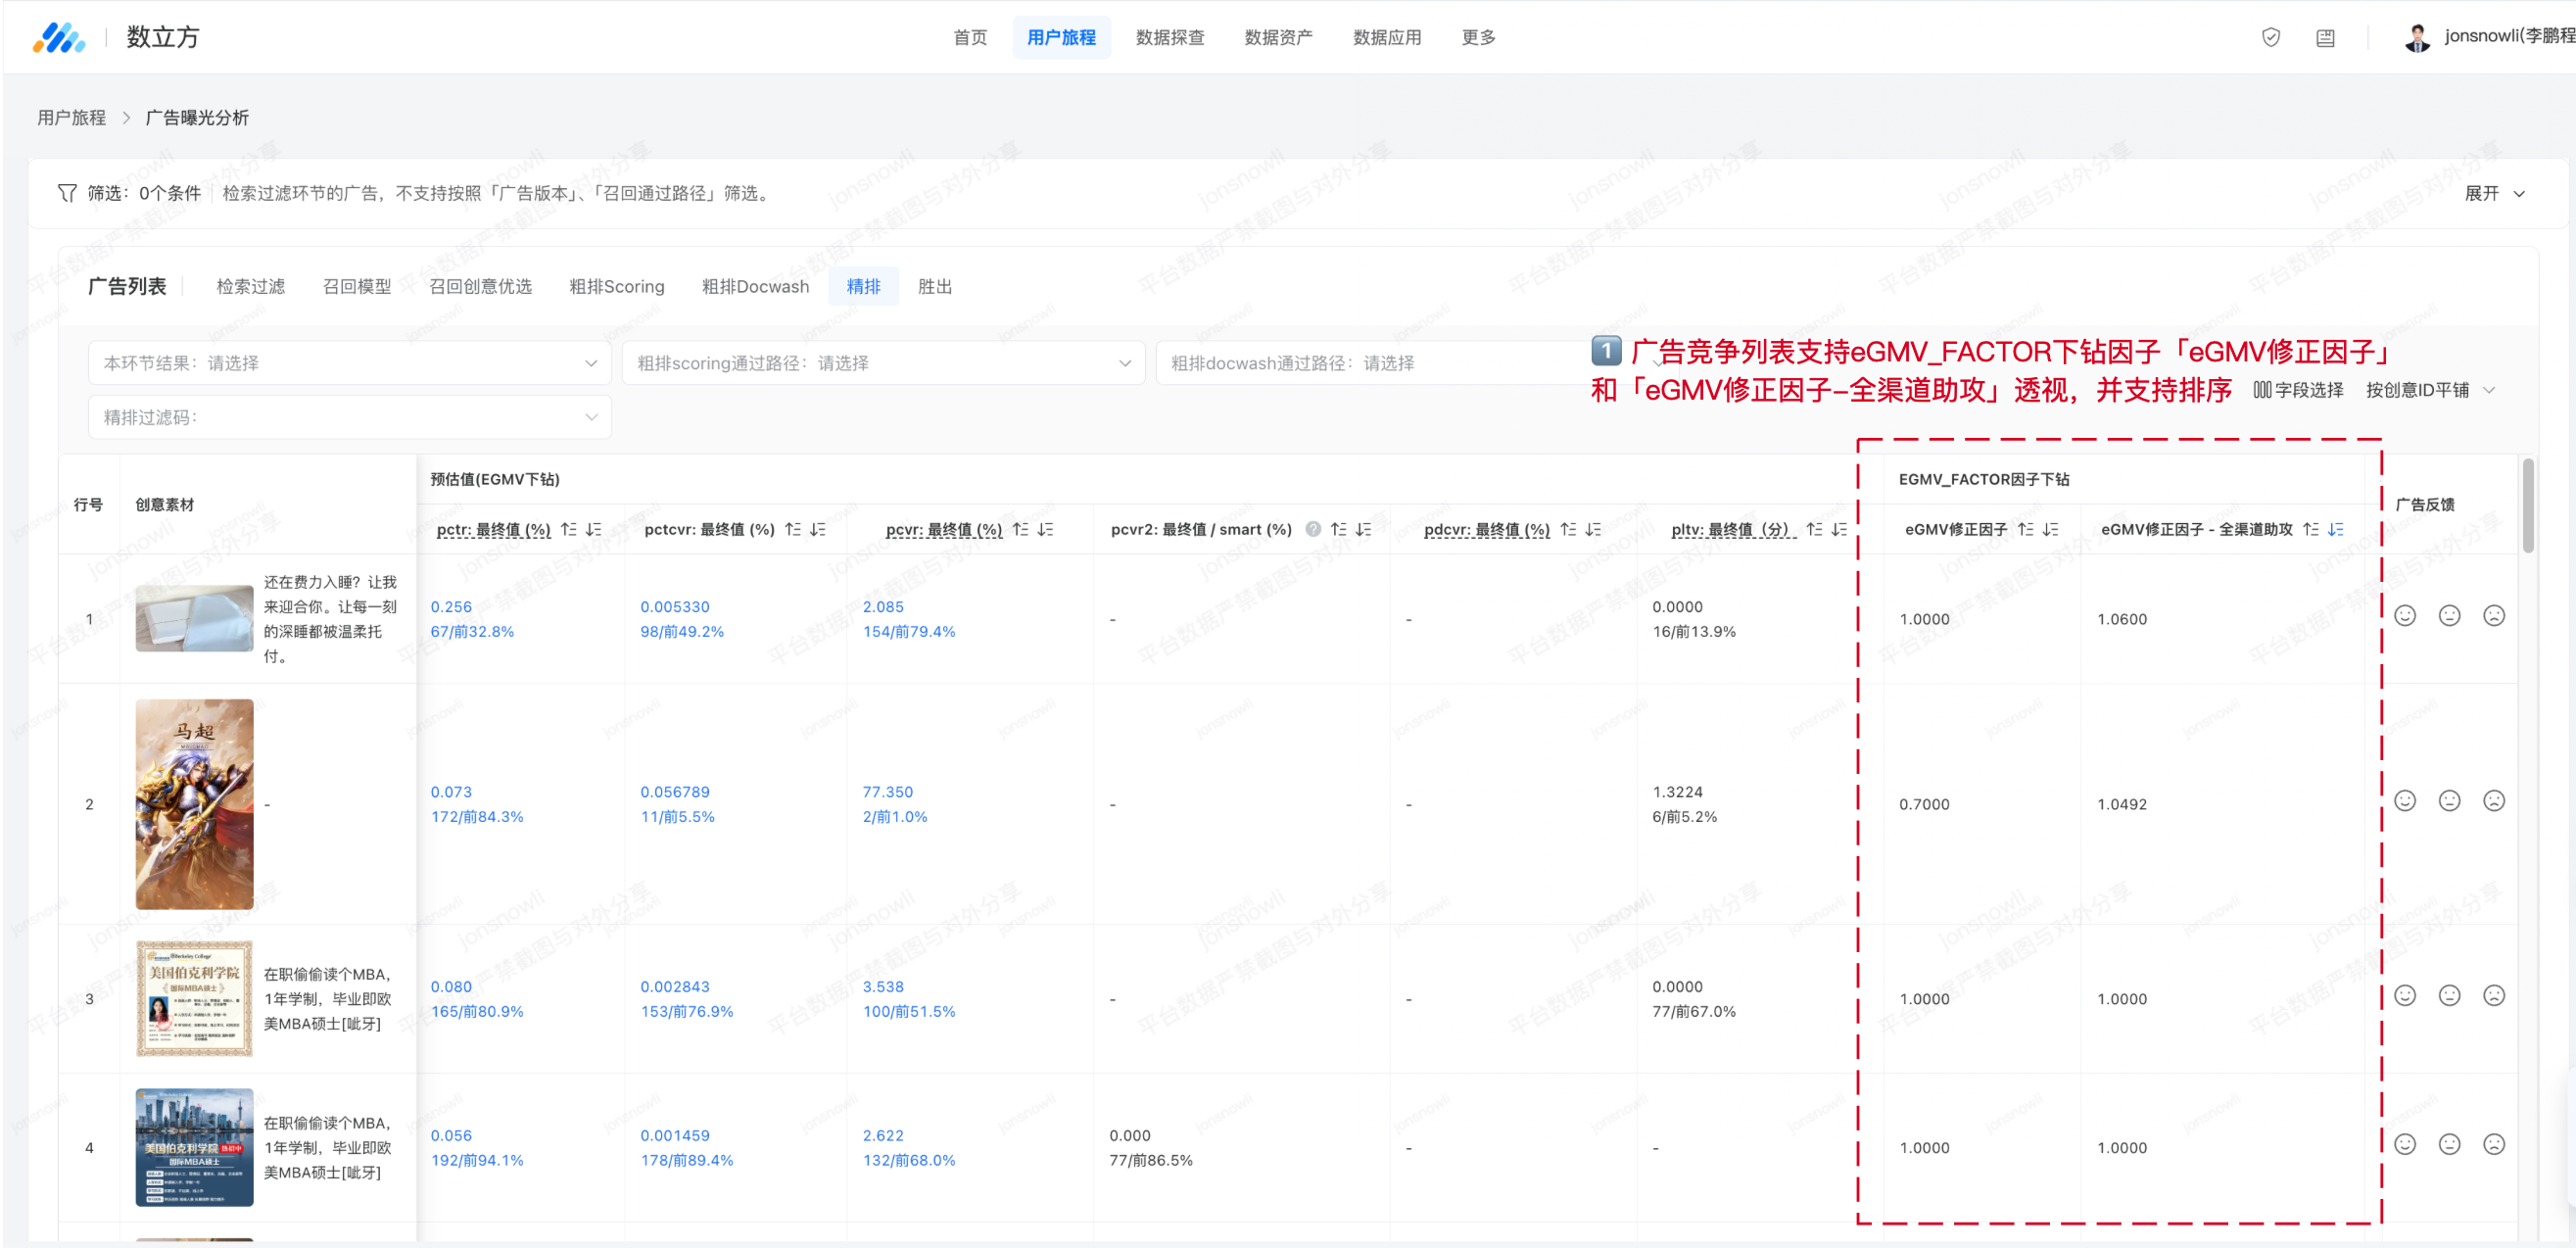Open 粗排scoring通过路径 dropdown
Screen dimensions: 2576x1248
coord(883,363)
